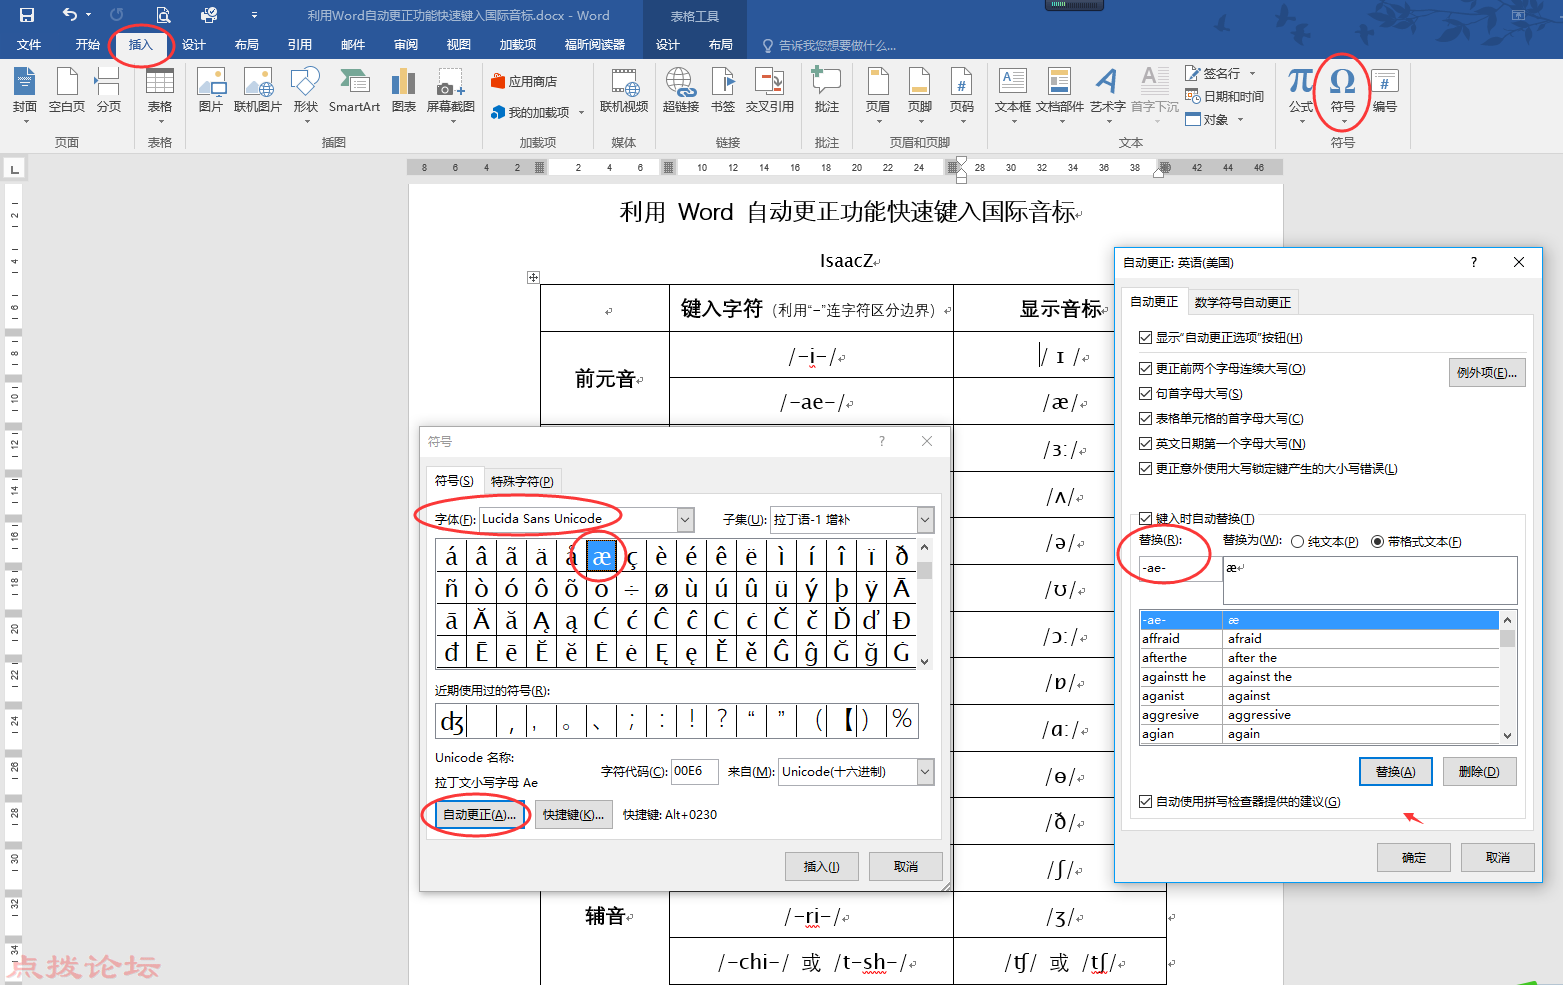1563x985 pixels.
Task: Toggle 'Show AutoCorrect Options buttons' checkbox (显示自动更正选项按钮)
Action: pos(1146,338)
